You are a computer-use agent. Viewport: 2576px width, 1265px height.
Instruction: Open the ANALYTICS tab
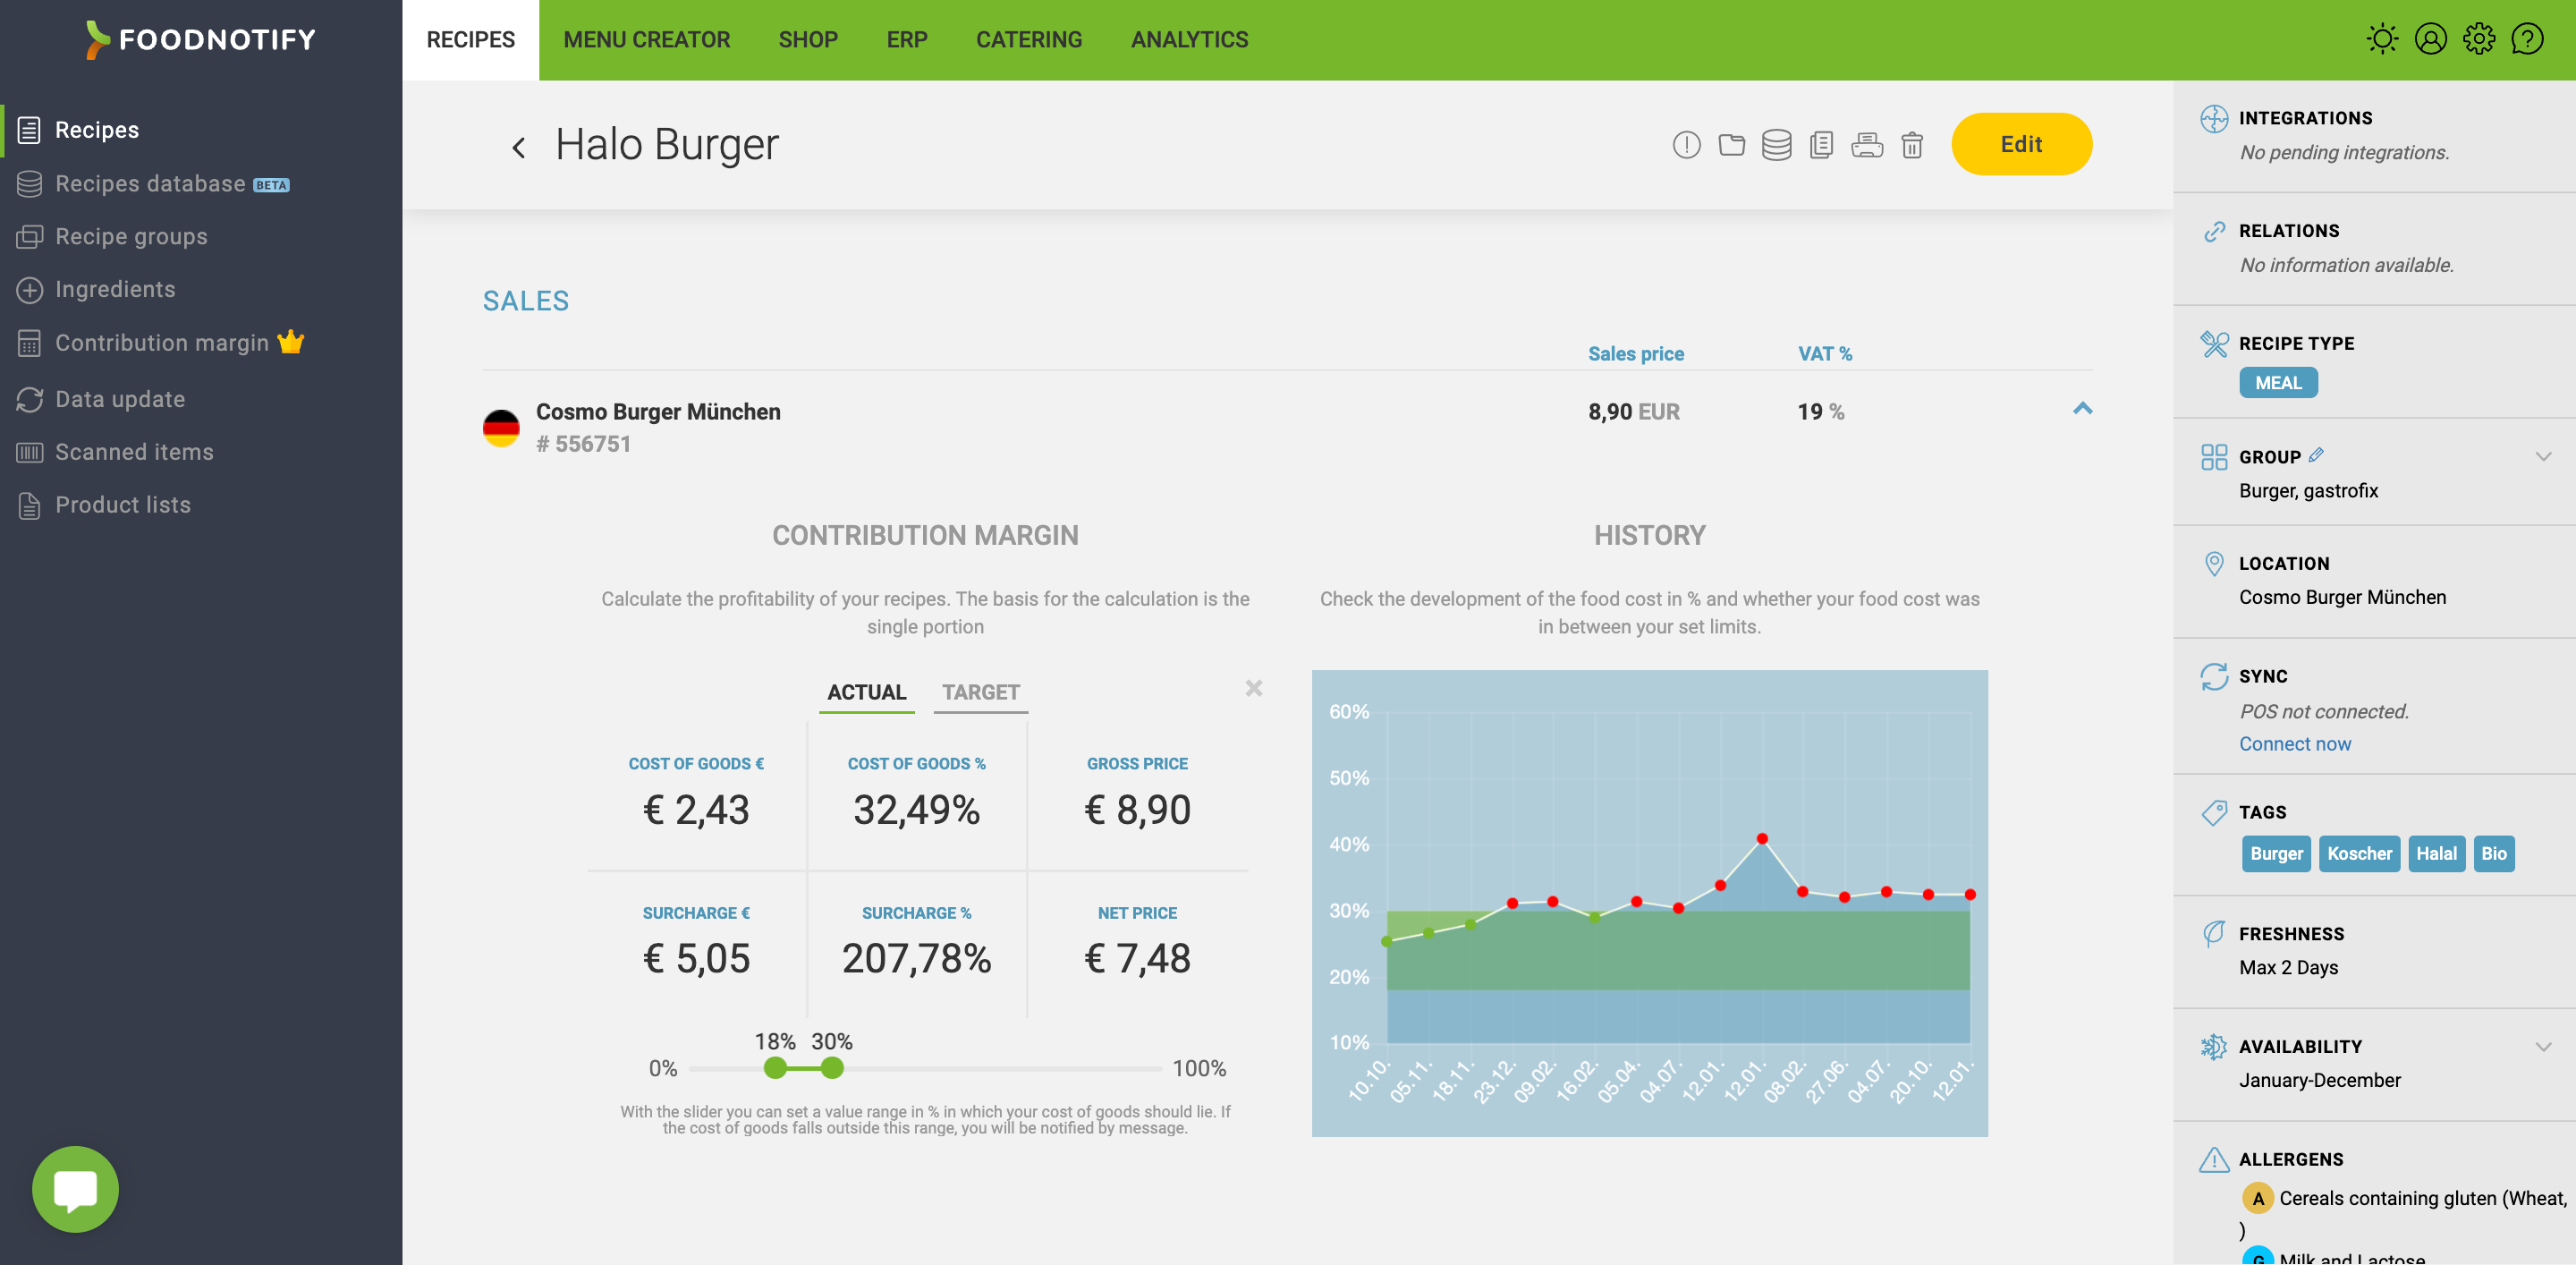pyautogui.click(x=1189, y=39)
